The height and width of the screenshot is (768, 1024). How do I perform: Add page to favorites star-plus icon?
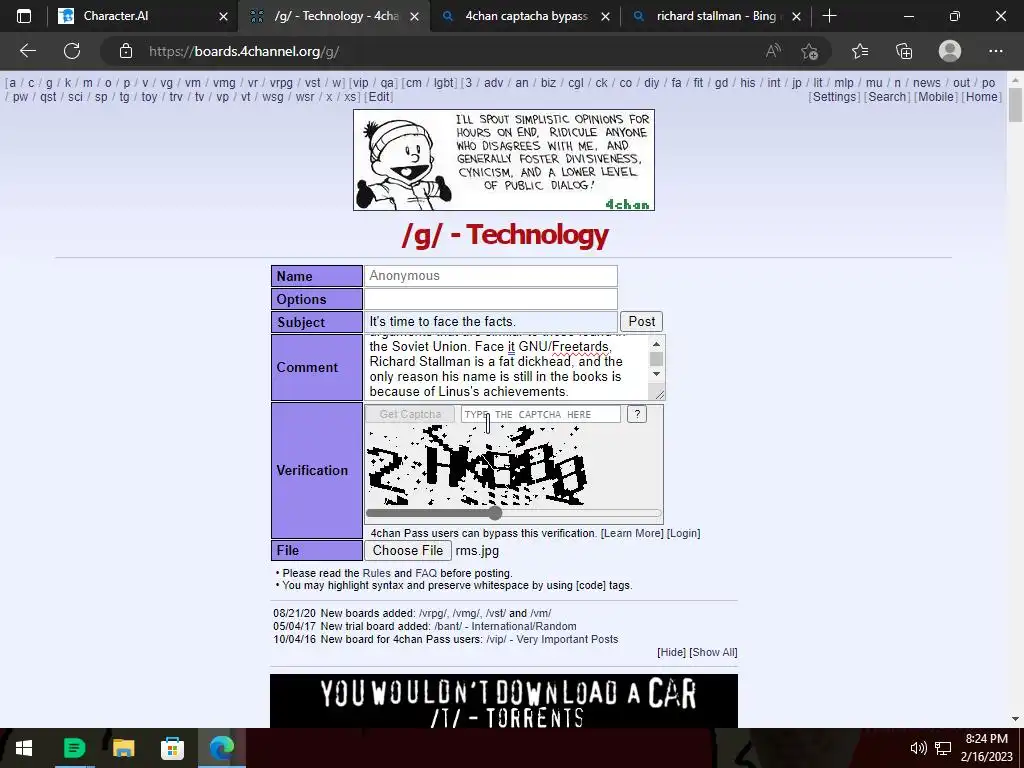(810, 51)
